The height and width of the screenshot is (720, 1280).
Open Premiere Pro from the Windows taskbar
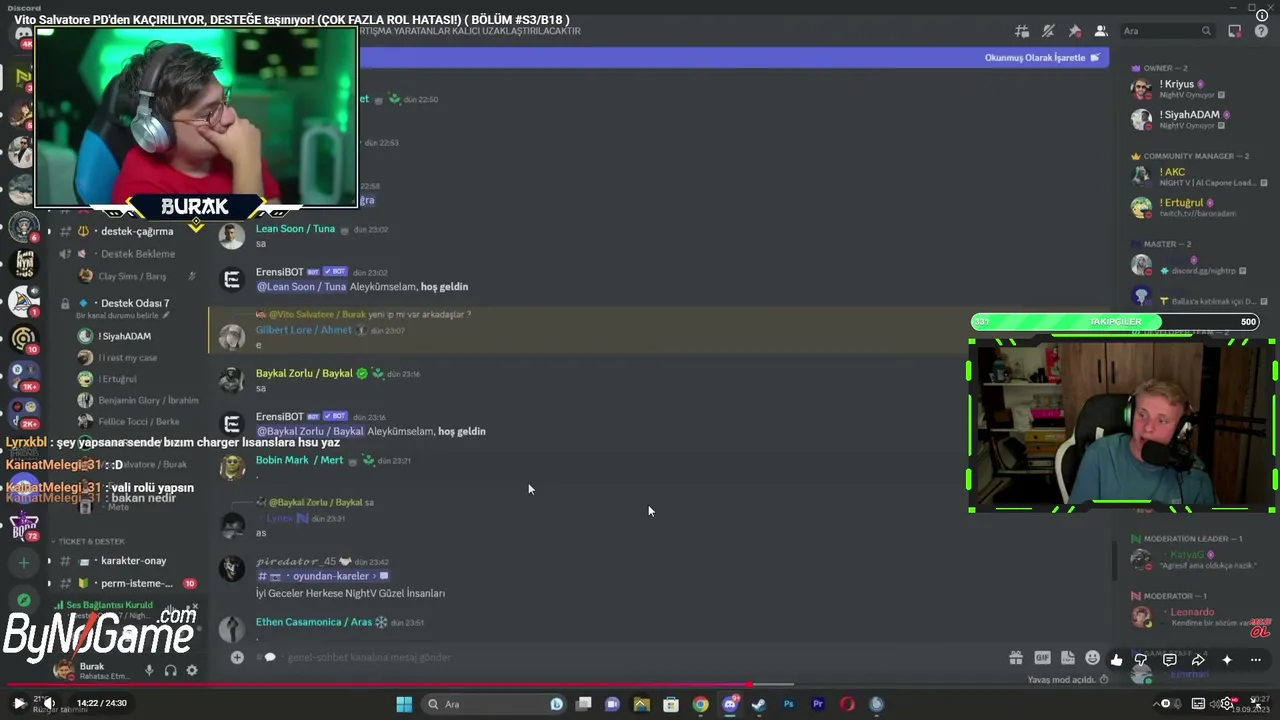click(817, 704)
